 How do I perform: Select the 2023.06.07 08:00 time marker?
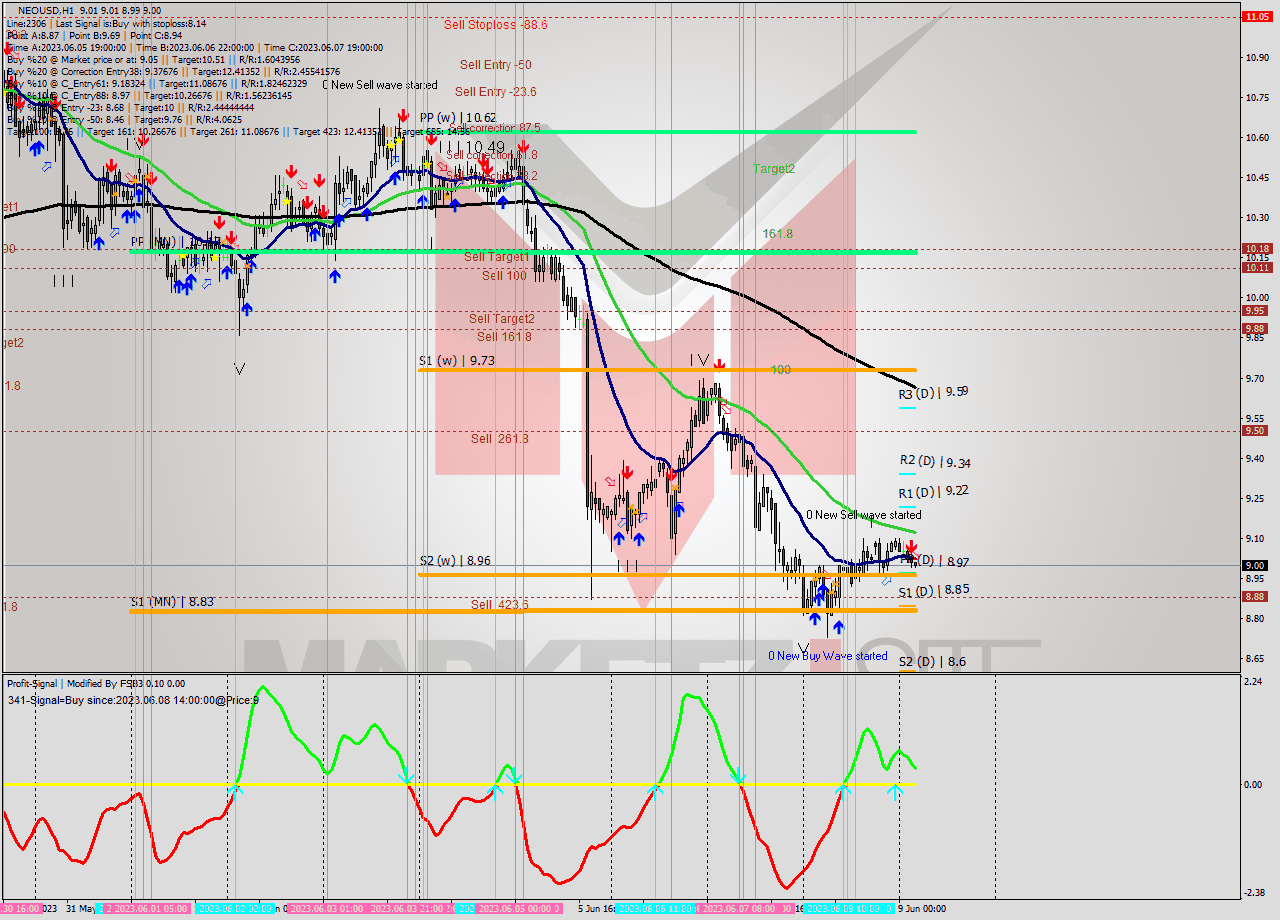pyautogui.click(x=740, y=909)
